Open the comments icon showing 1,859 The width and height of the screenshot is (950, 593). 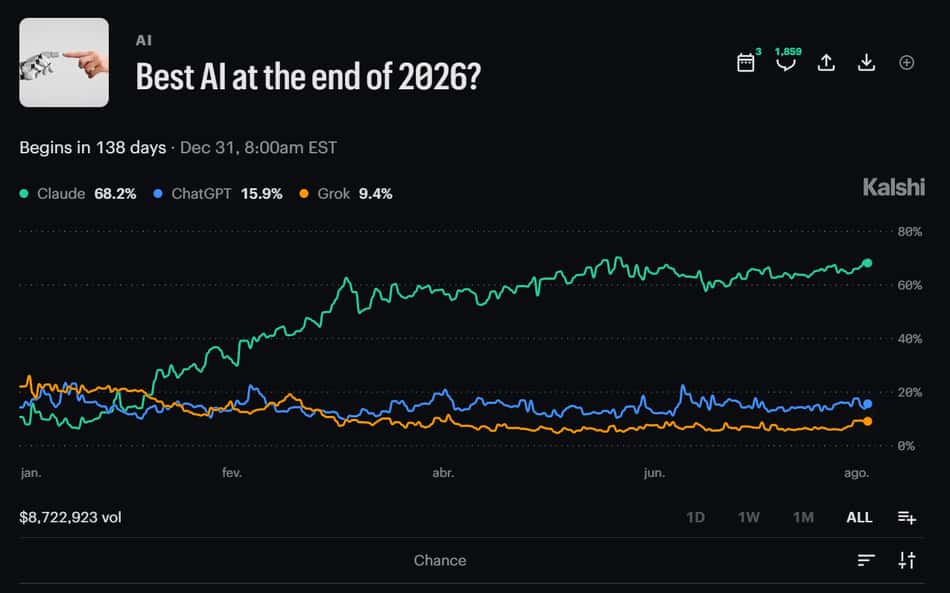(x=786, y=62)
